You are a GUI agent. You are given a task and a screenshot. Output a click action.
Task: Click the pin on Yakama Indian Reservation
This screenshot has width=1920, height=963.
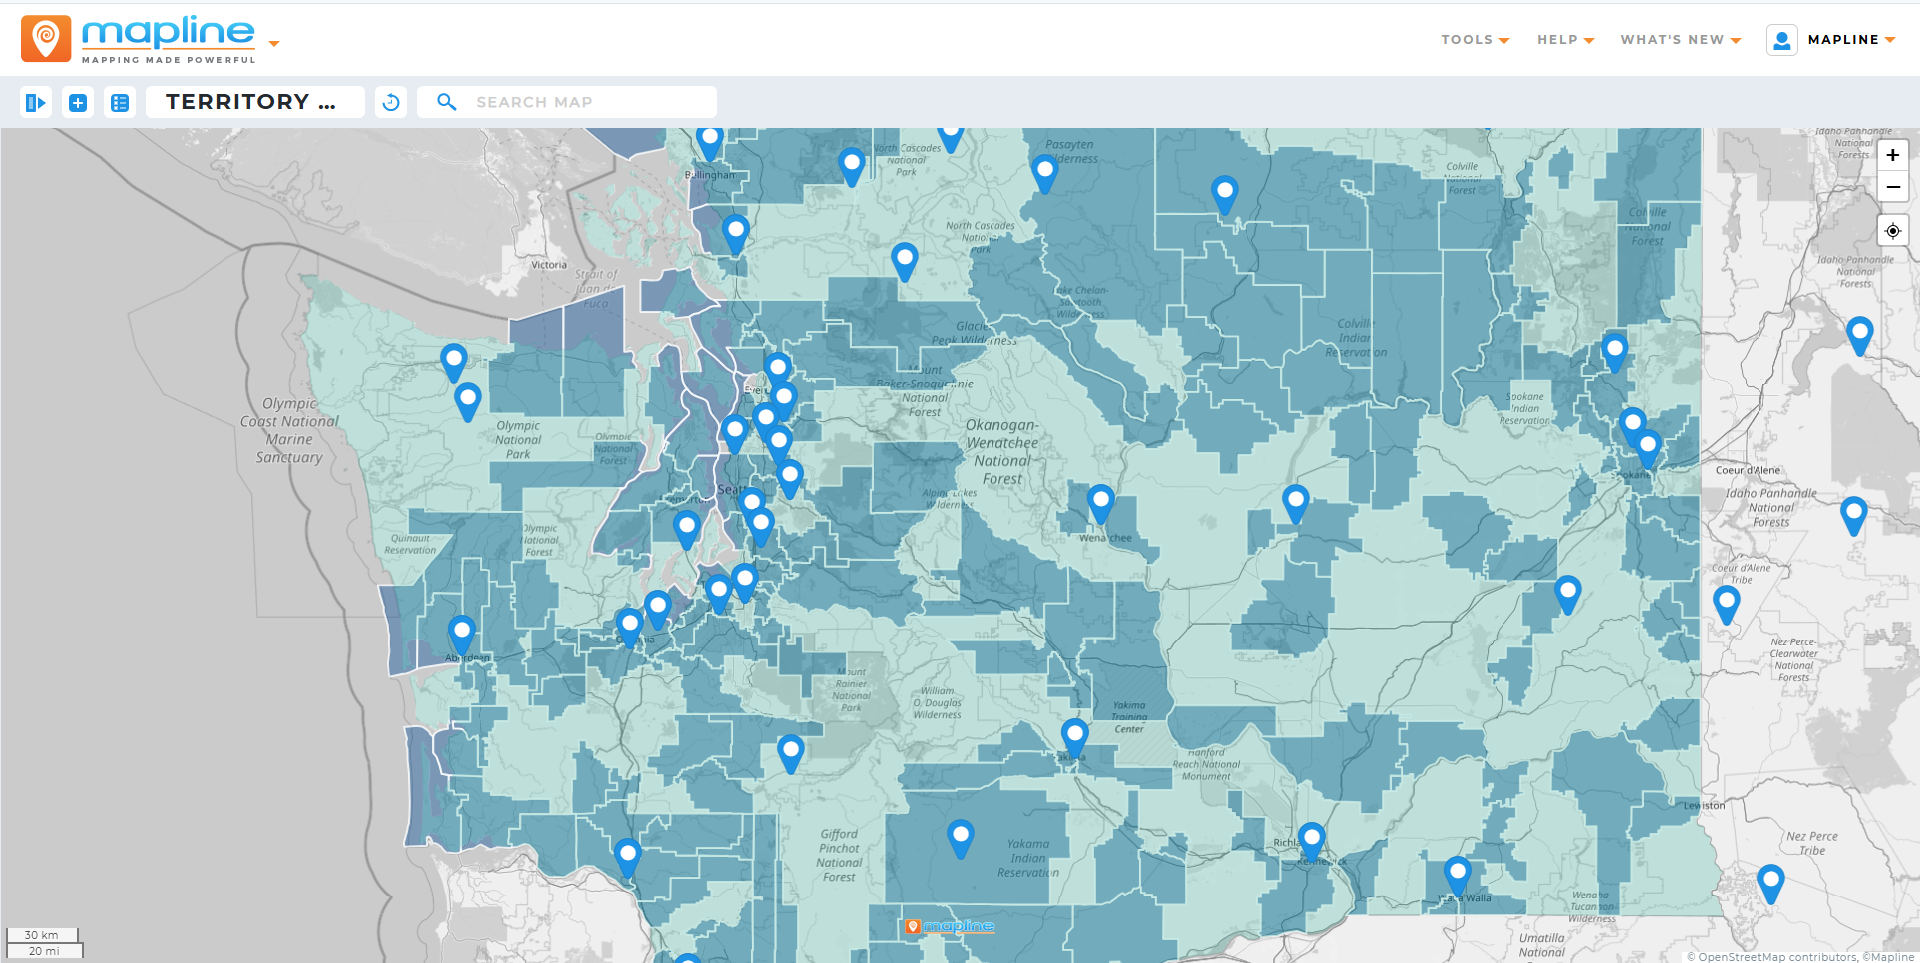pyautogui.click(x=961, y=839)
